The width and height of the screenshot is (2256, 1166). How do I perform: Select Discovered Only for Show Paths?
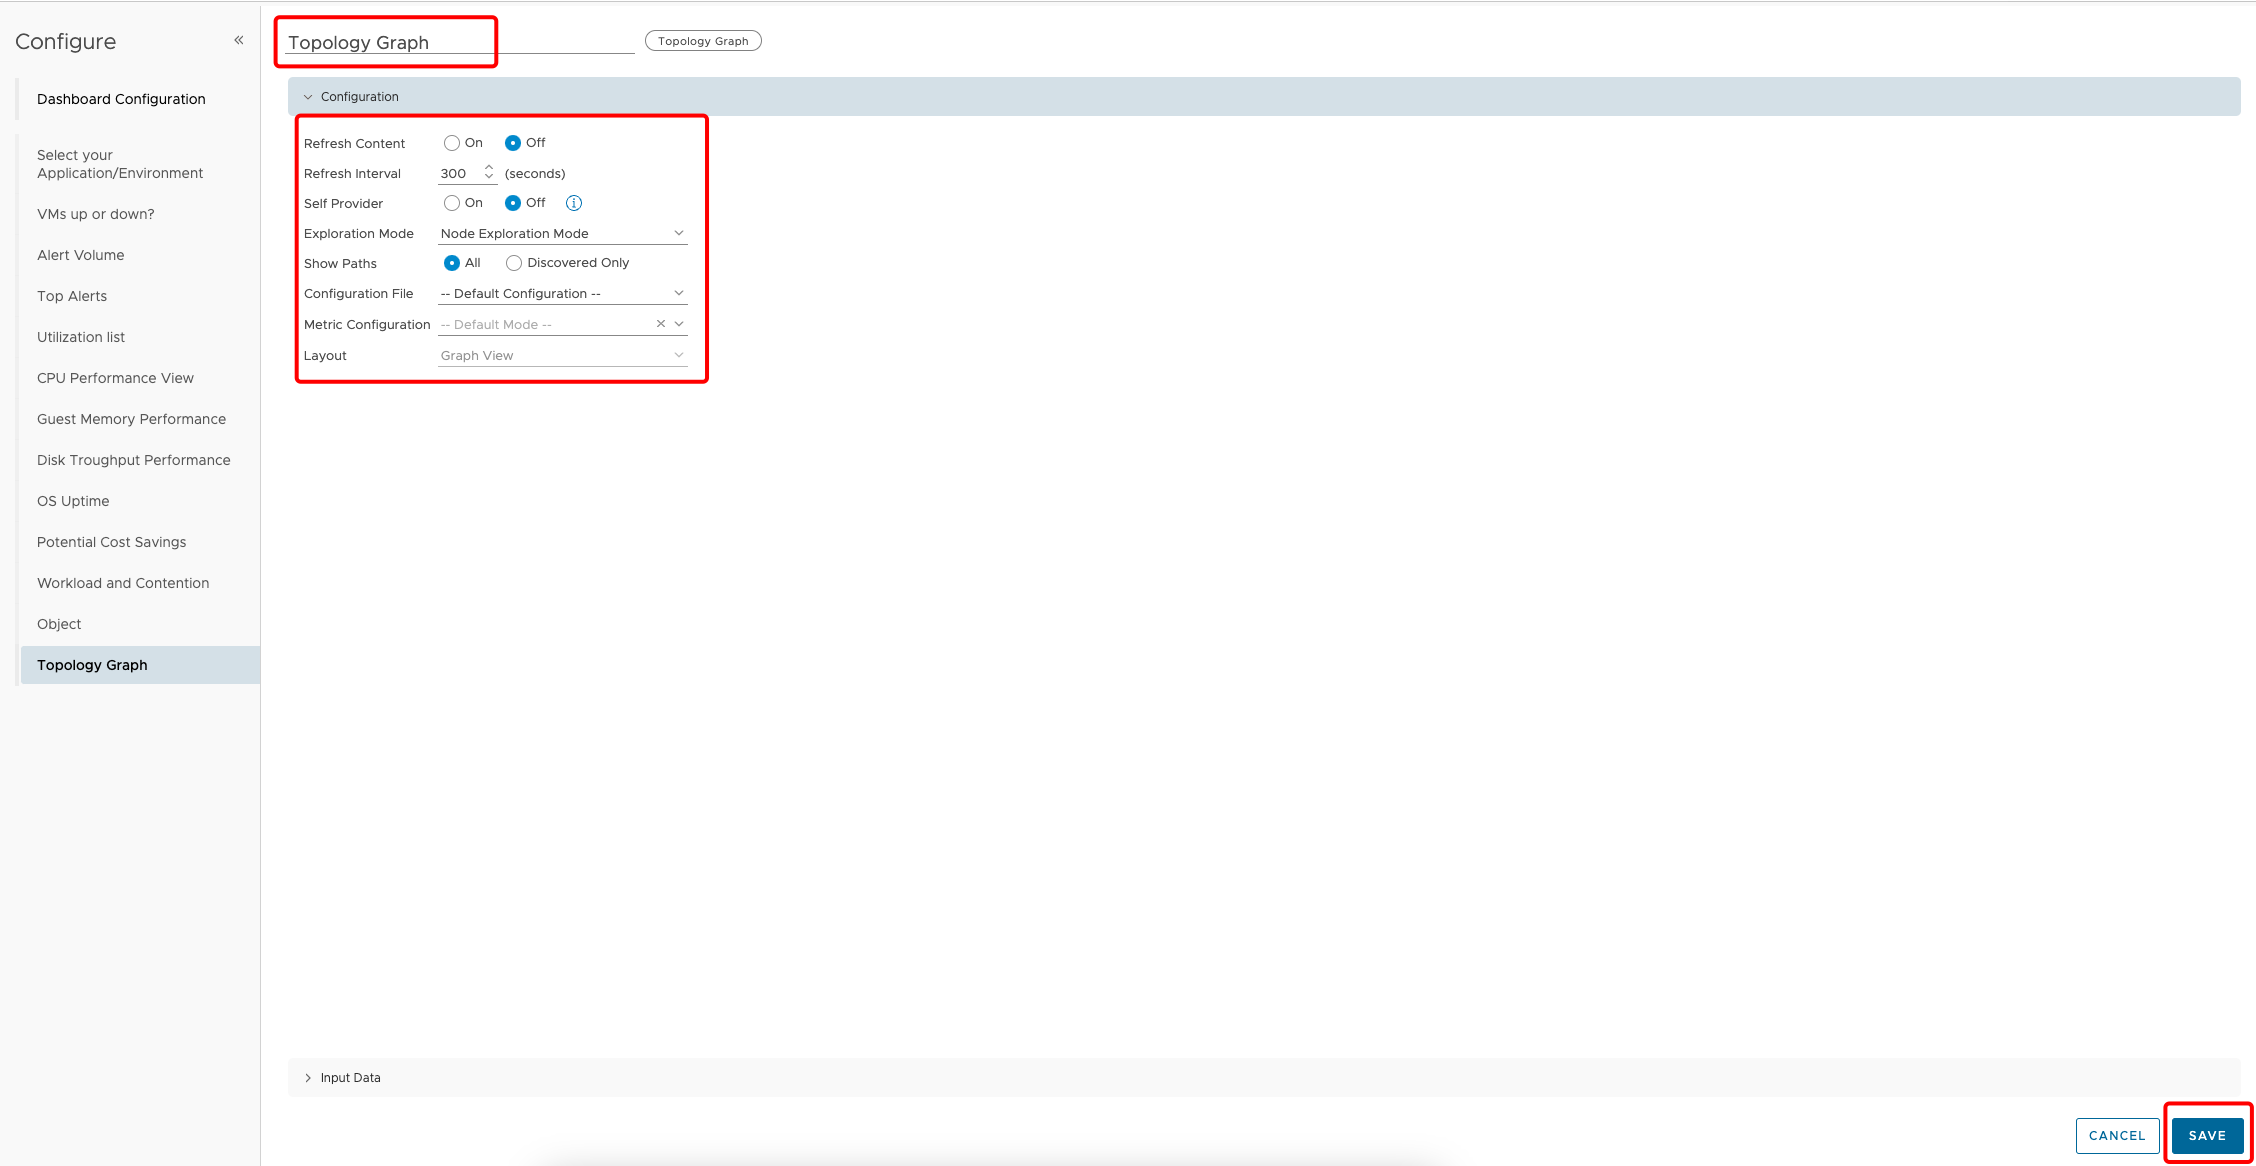tap(513, 262)
